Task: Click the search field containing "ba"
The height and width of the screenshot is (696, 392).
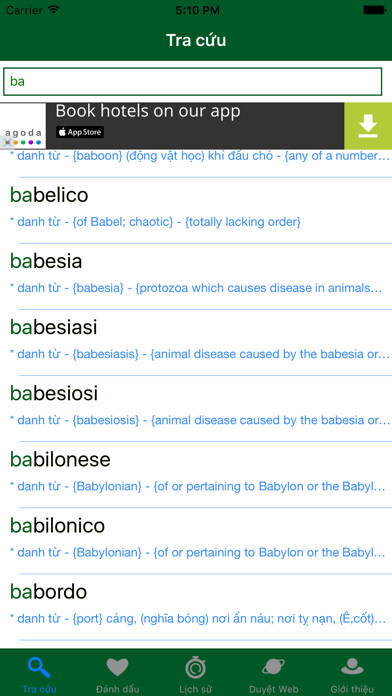Action: [193, 82]
